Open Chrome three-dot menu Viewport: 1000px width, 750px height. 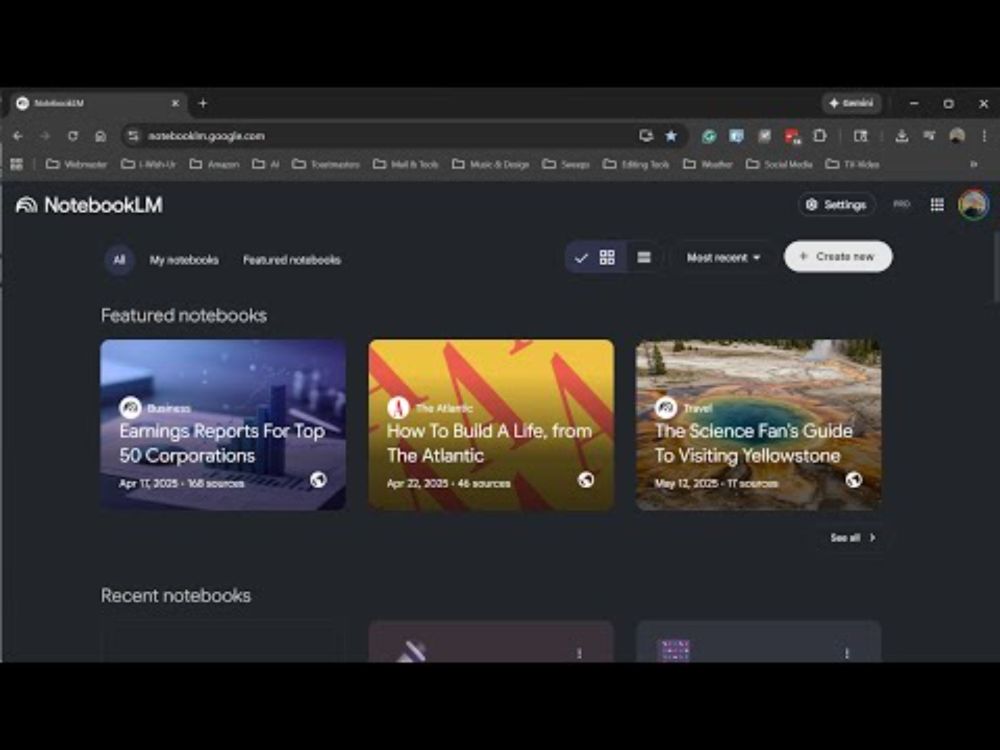(984, 136)
